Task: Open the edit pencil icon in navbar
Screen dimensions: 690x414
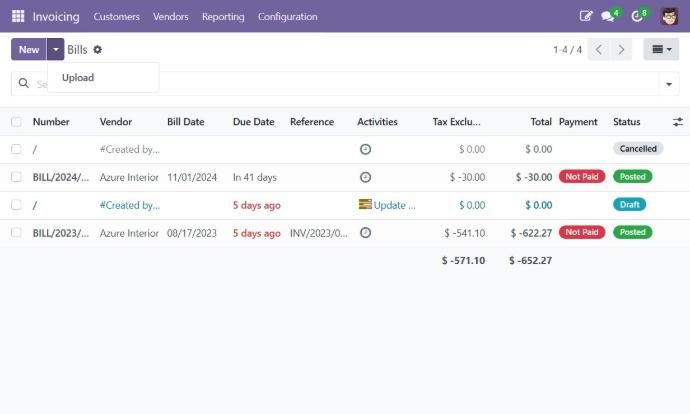Action: point(586,16)
